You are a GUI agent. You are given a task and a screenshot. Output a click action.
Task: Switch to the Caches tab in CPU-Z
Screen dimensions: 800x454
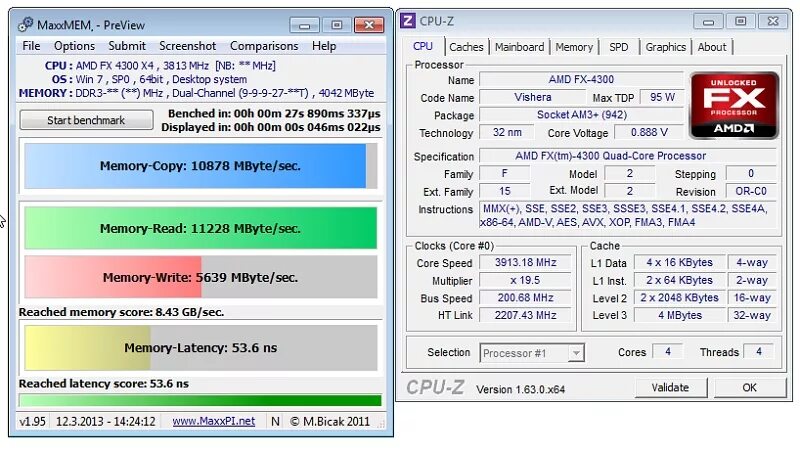(466, 47)
